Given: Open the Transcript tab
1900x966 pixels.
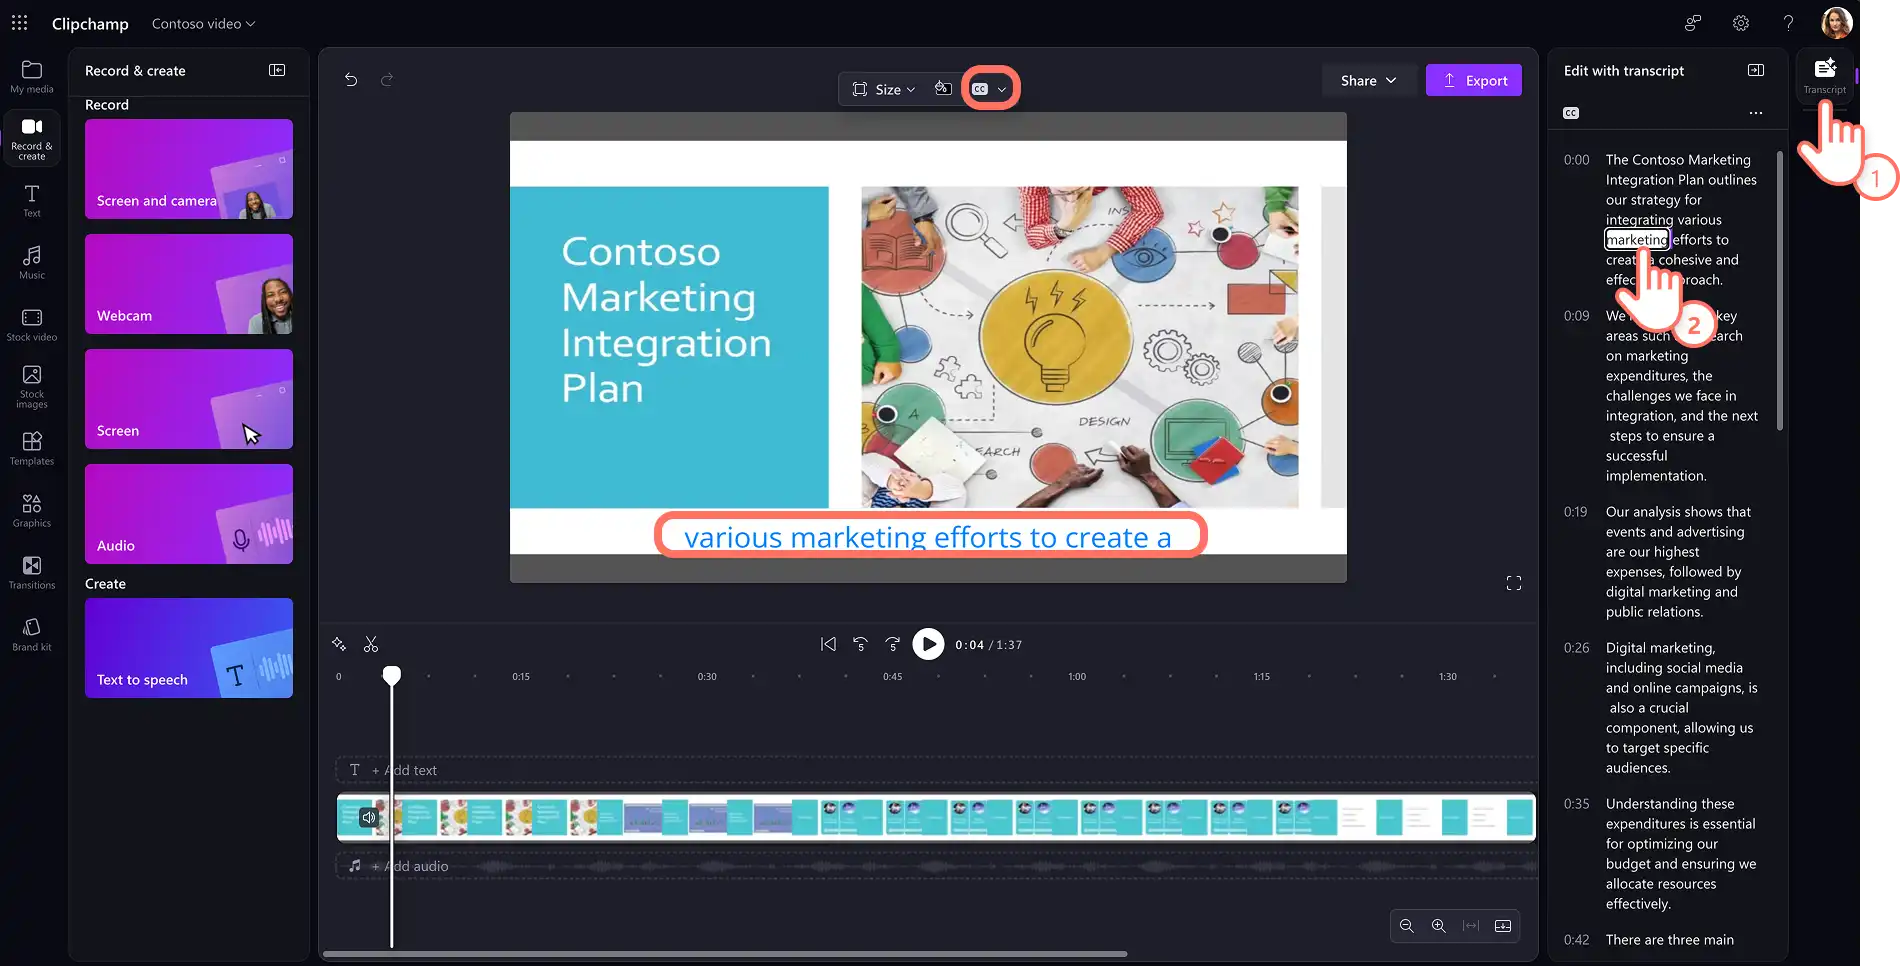Looking at the screenshot, I should 1825,76.
